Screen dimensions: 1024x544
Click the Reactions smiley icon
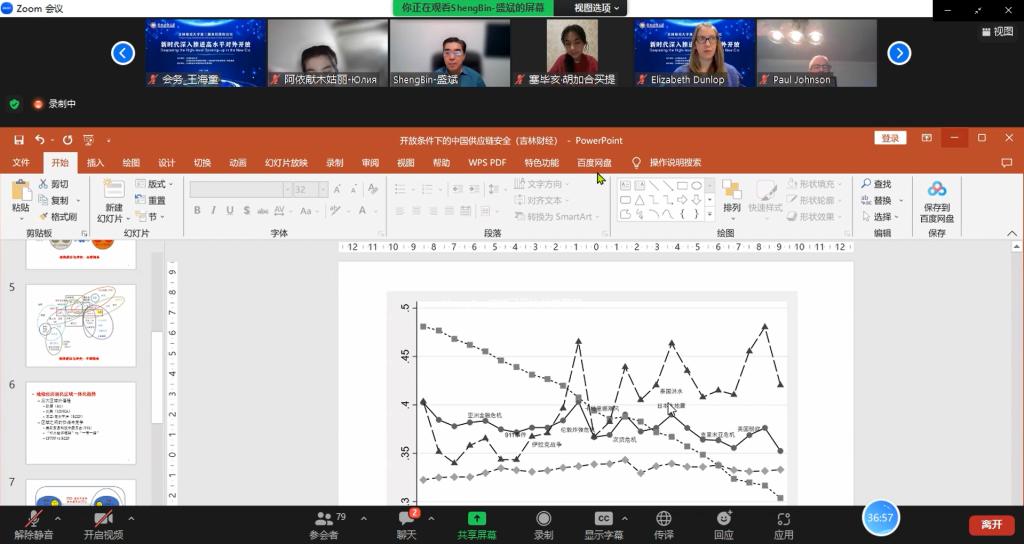[x=724, y=519]
